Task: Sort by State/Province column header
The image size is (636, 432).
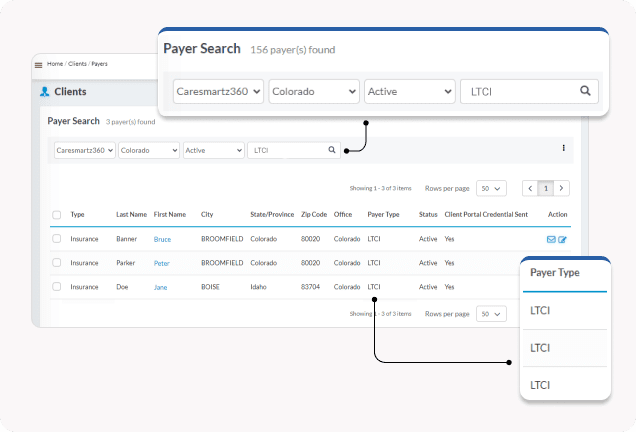Action: click(272, 214)
